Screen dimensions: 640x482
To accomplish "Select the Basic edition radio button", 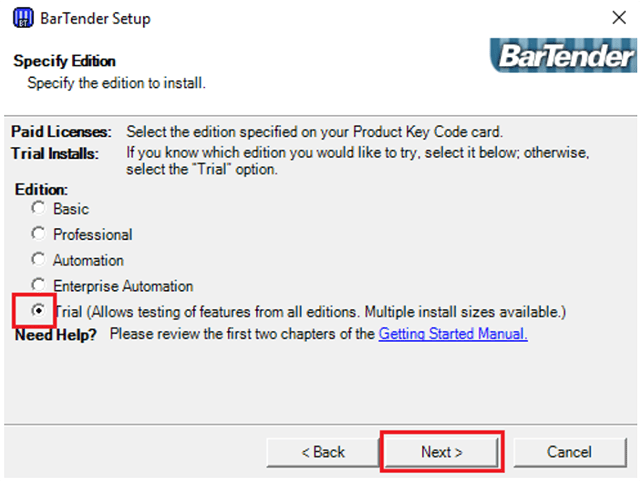I will click(x=38, y=208).
